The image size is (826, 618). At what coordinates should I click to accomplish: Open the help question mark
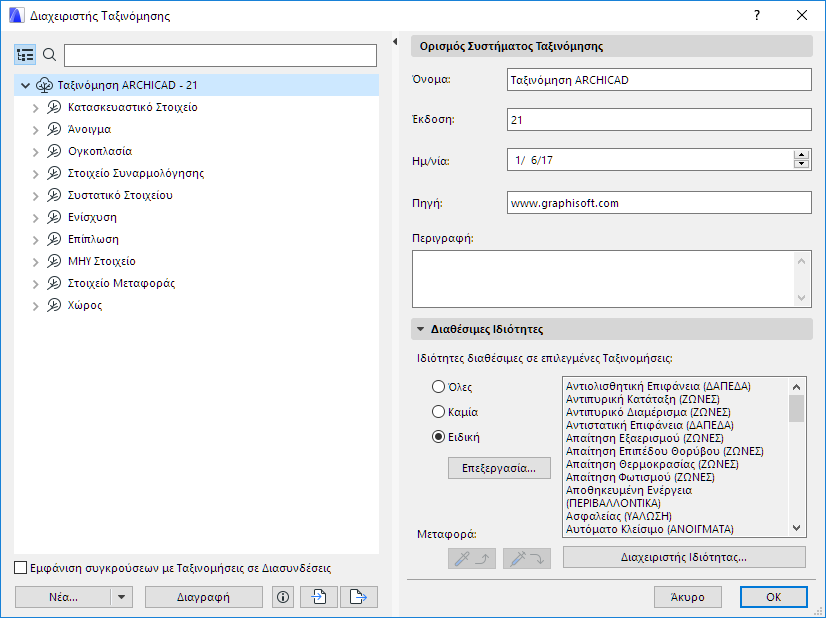click(757, 15)
